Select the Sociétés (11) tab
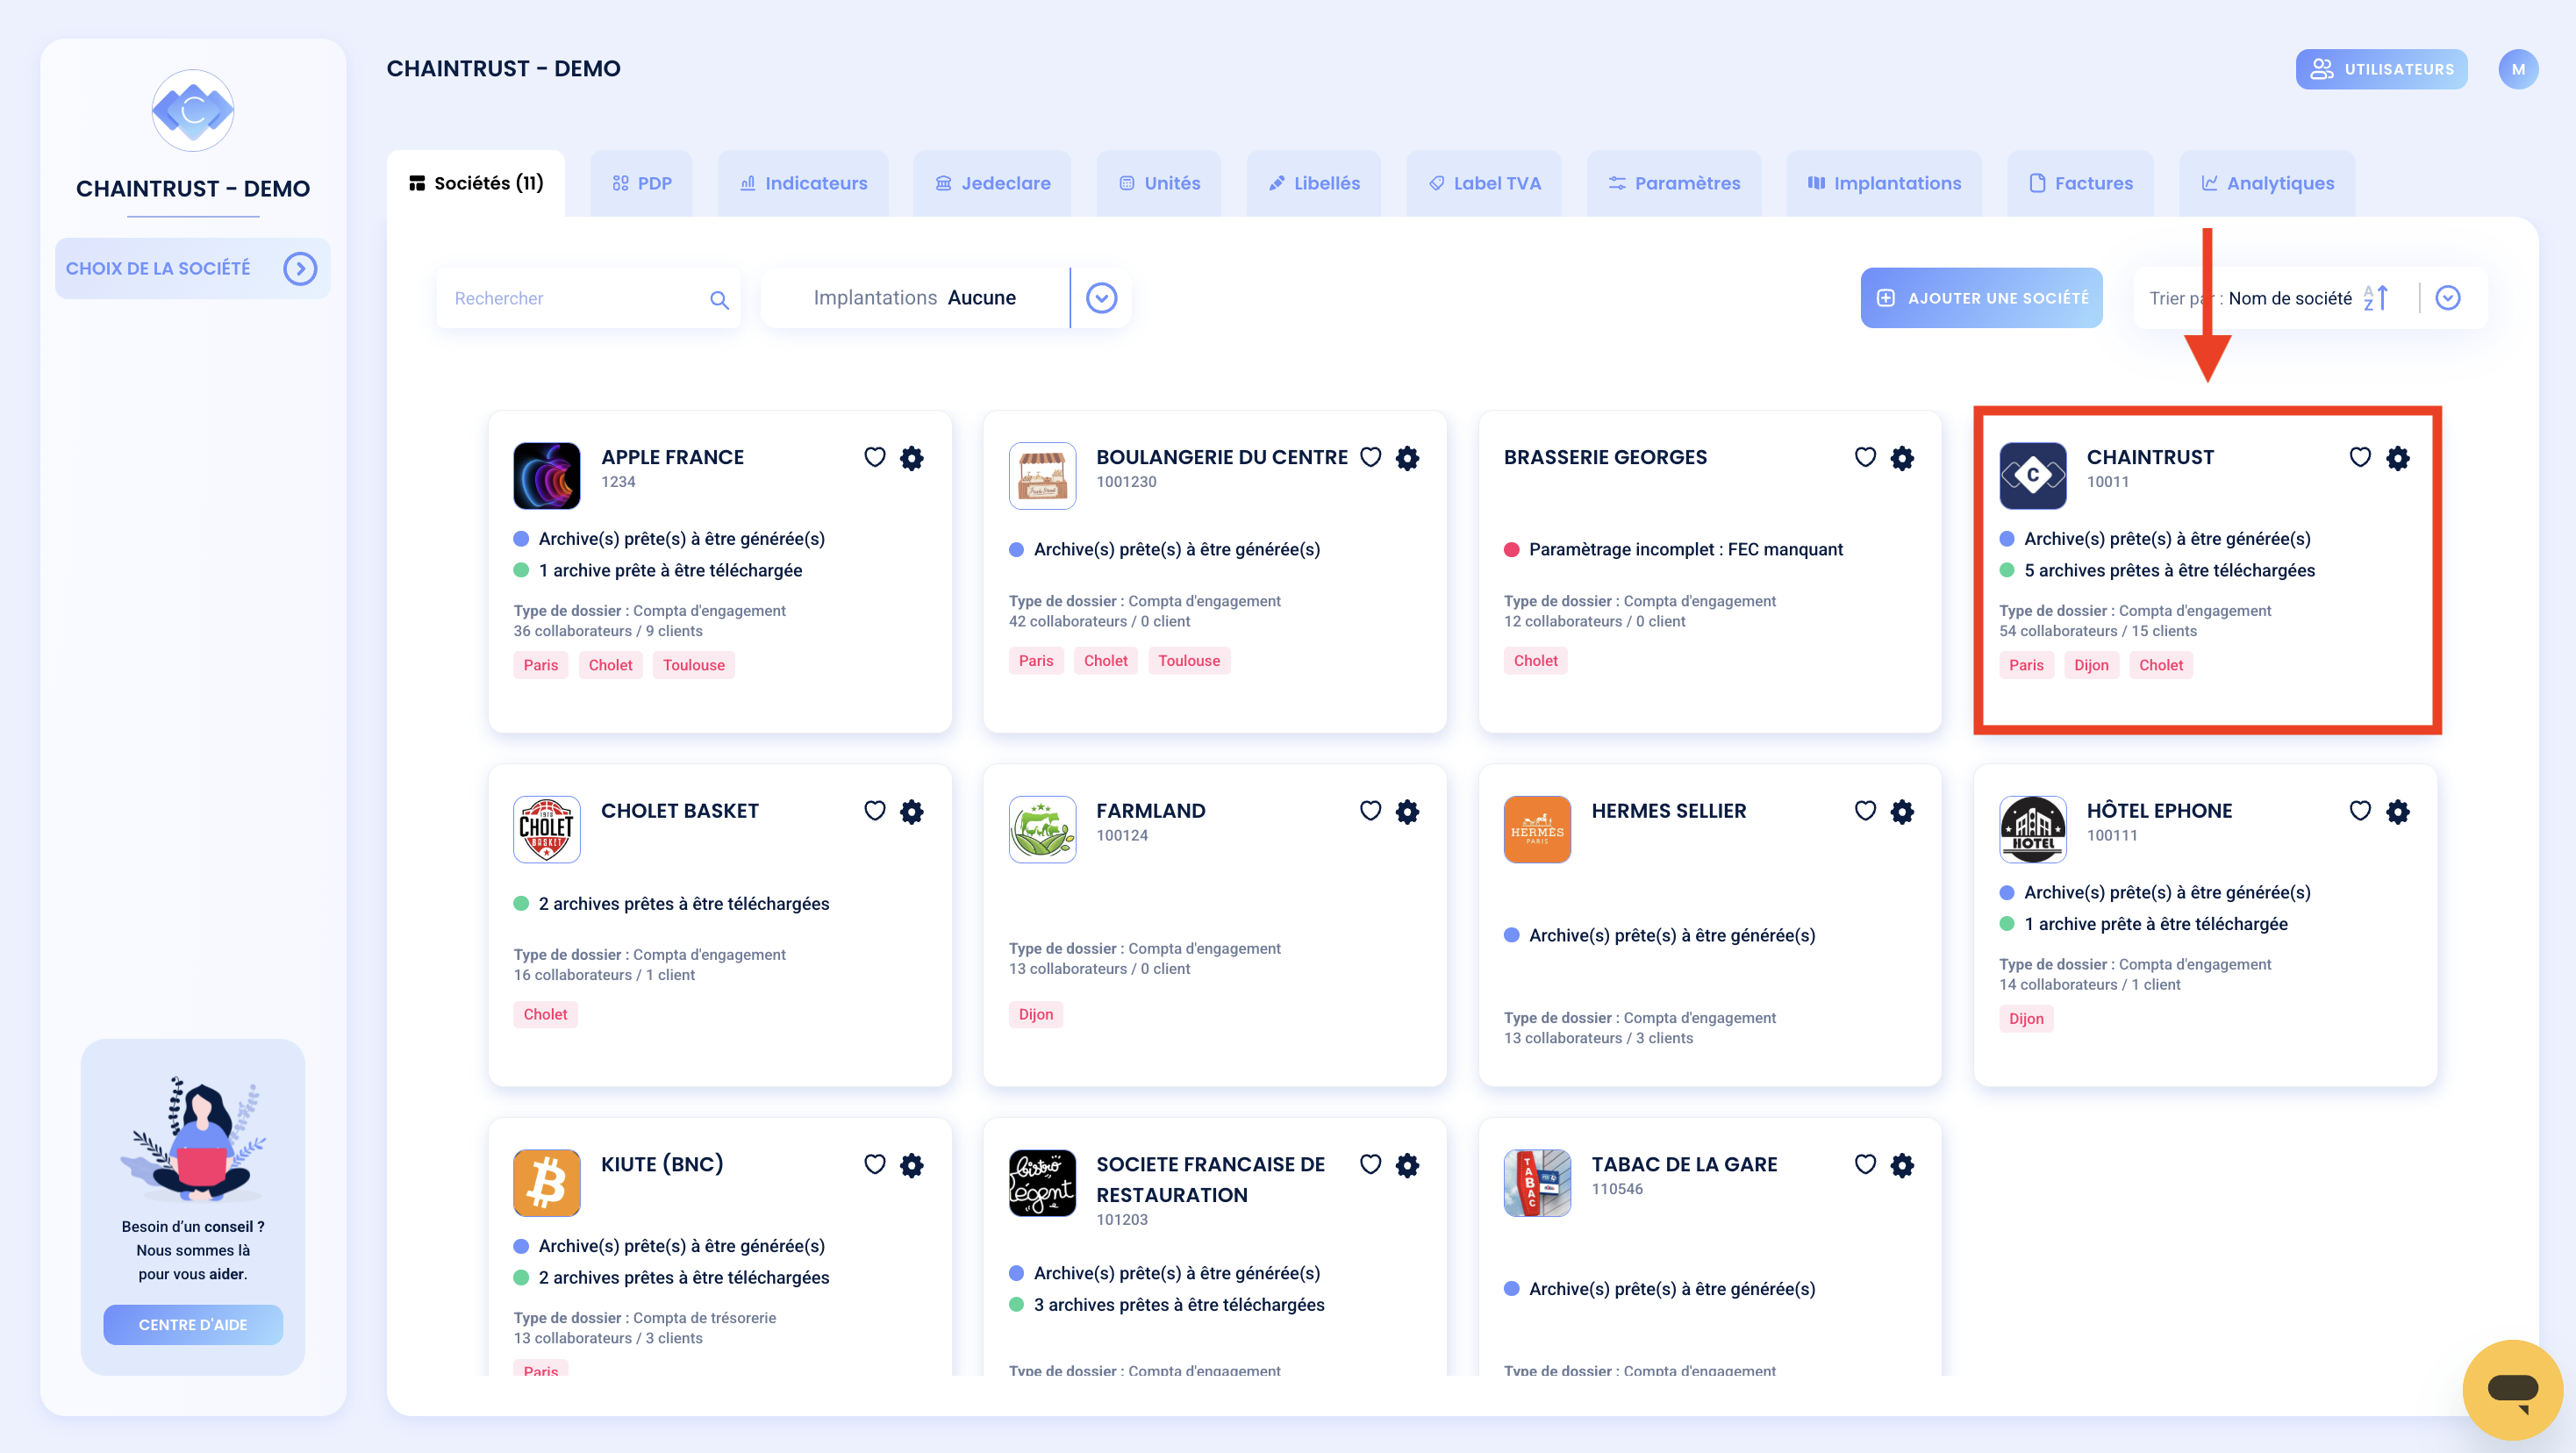Screen dimensions: 2576x1453 point(476,183)
